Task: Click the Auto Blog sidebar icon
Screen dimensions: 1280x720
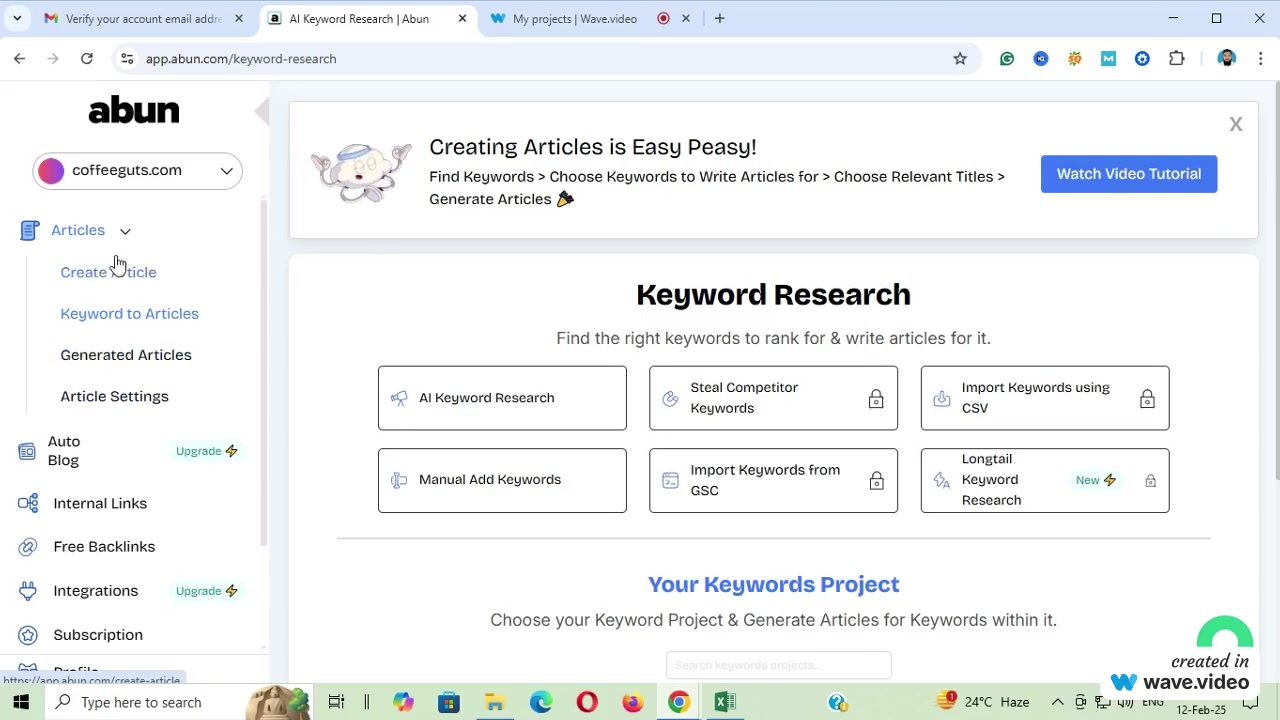Action: 27,452
